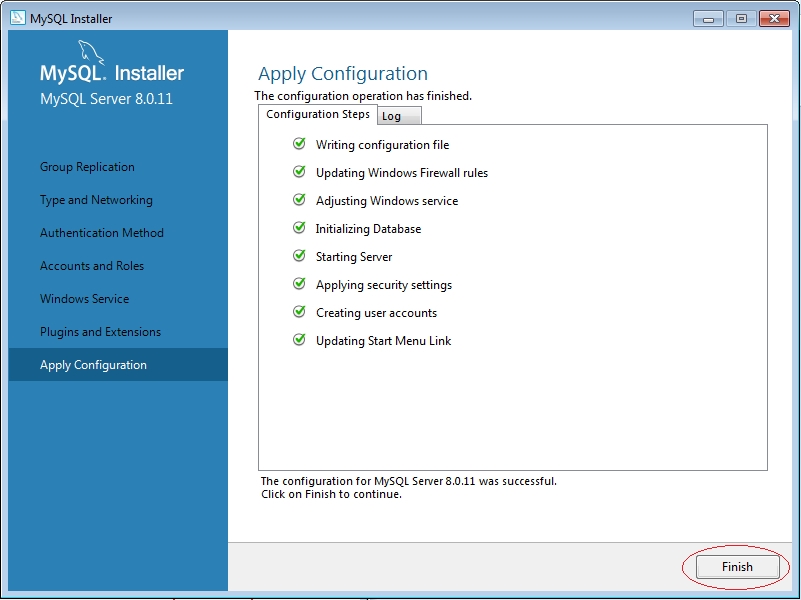Open the Windows Service step
The width and height of the screenshot is (801, 600).
84,299
